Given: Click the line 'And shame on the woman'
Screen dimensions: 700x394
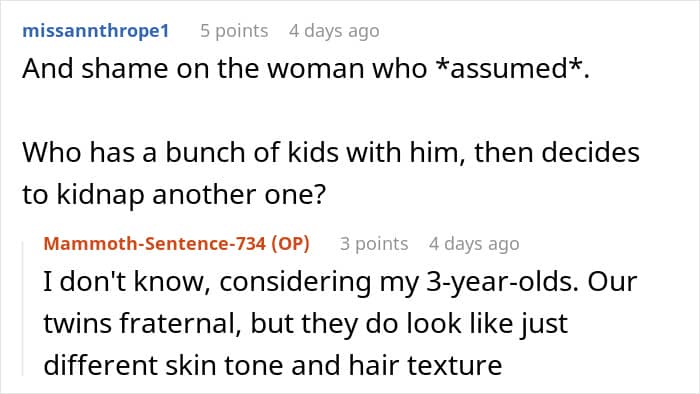Looking at the screenshot, I should tap(306, 69).
